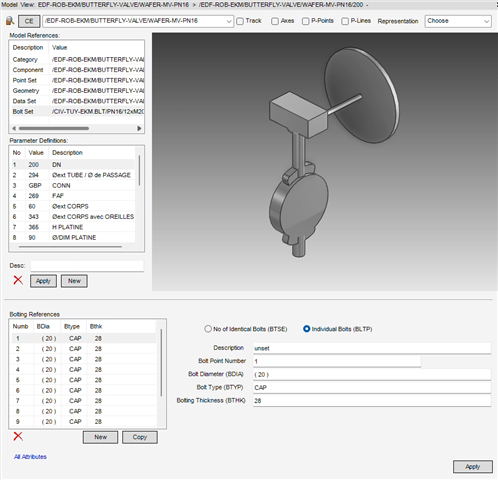The width and height of the screenshot is (498, 480).
Task: Select the Bolt Set row in Model References
Action: [77, 112]
